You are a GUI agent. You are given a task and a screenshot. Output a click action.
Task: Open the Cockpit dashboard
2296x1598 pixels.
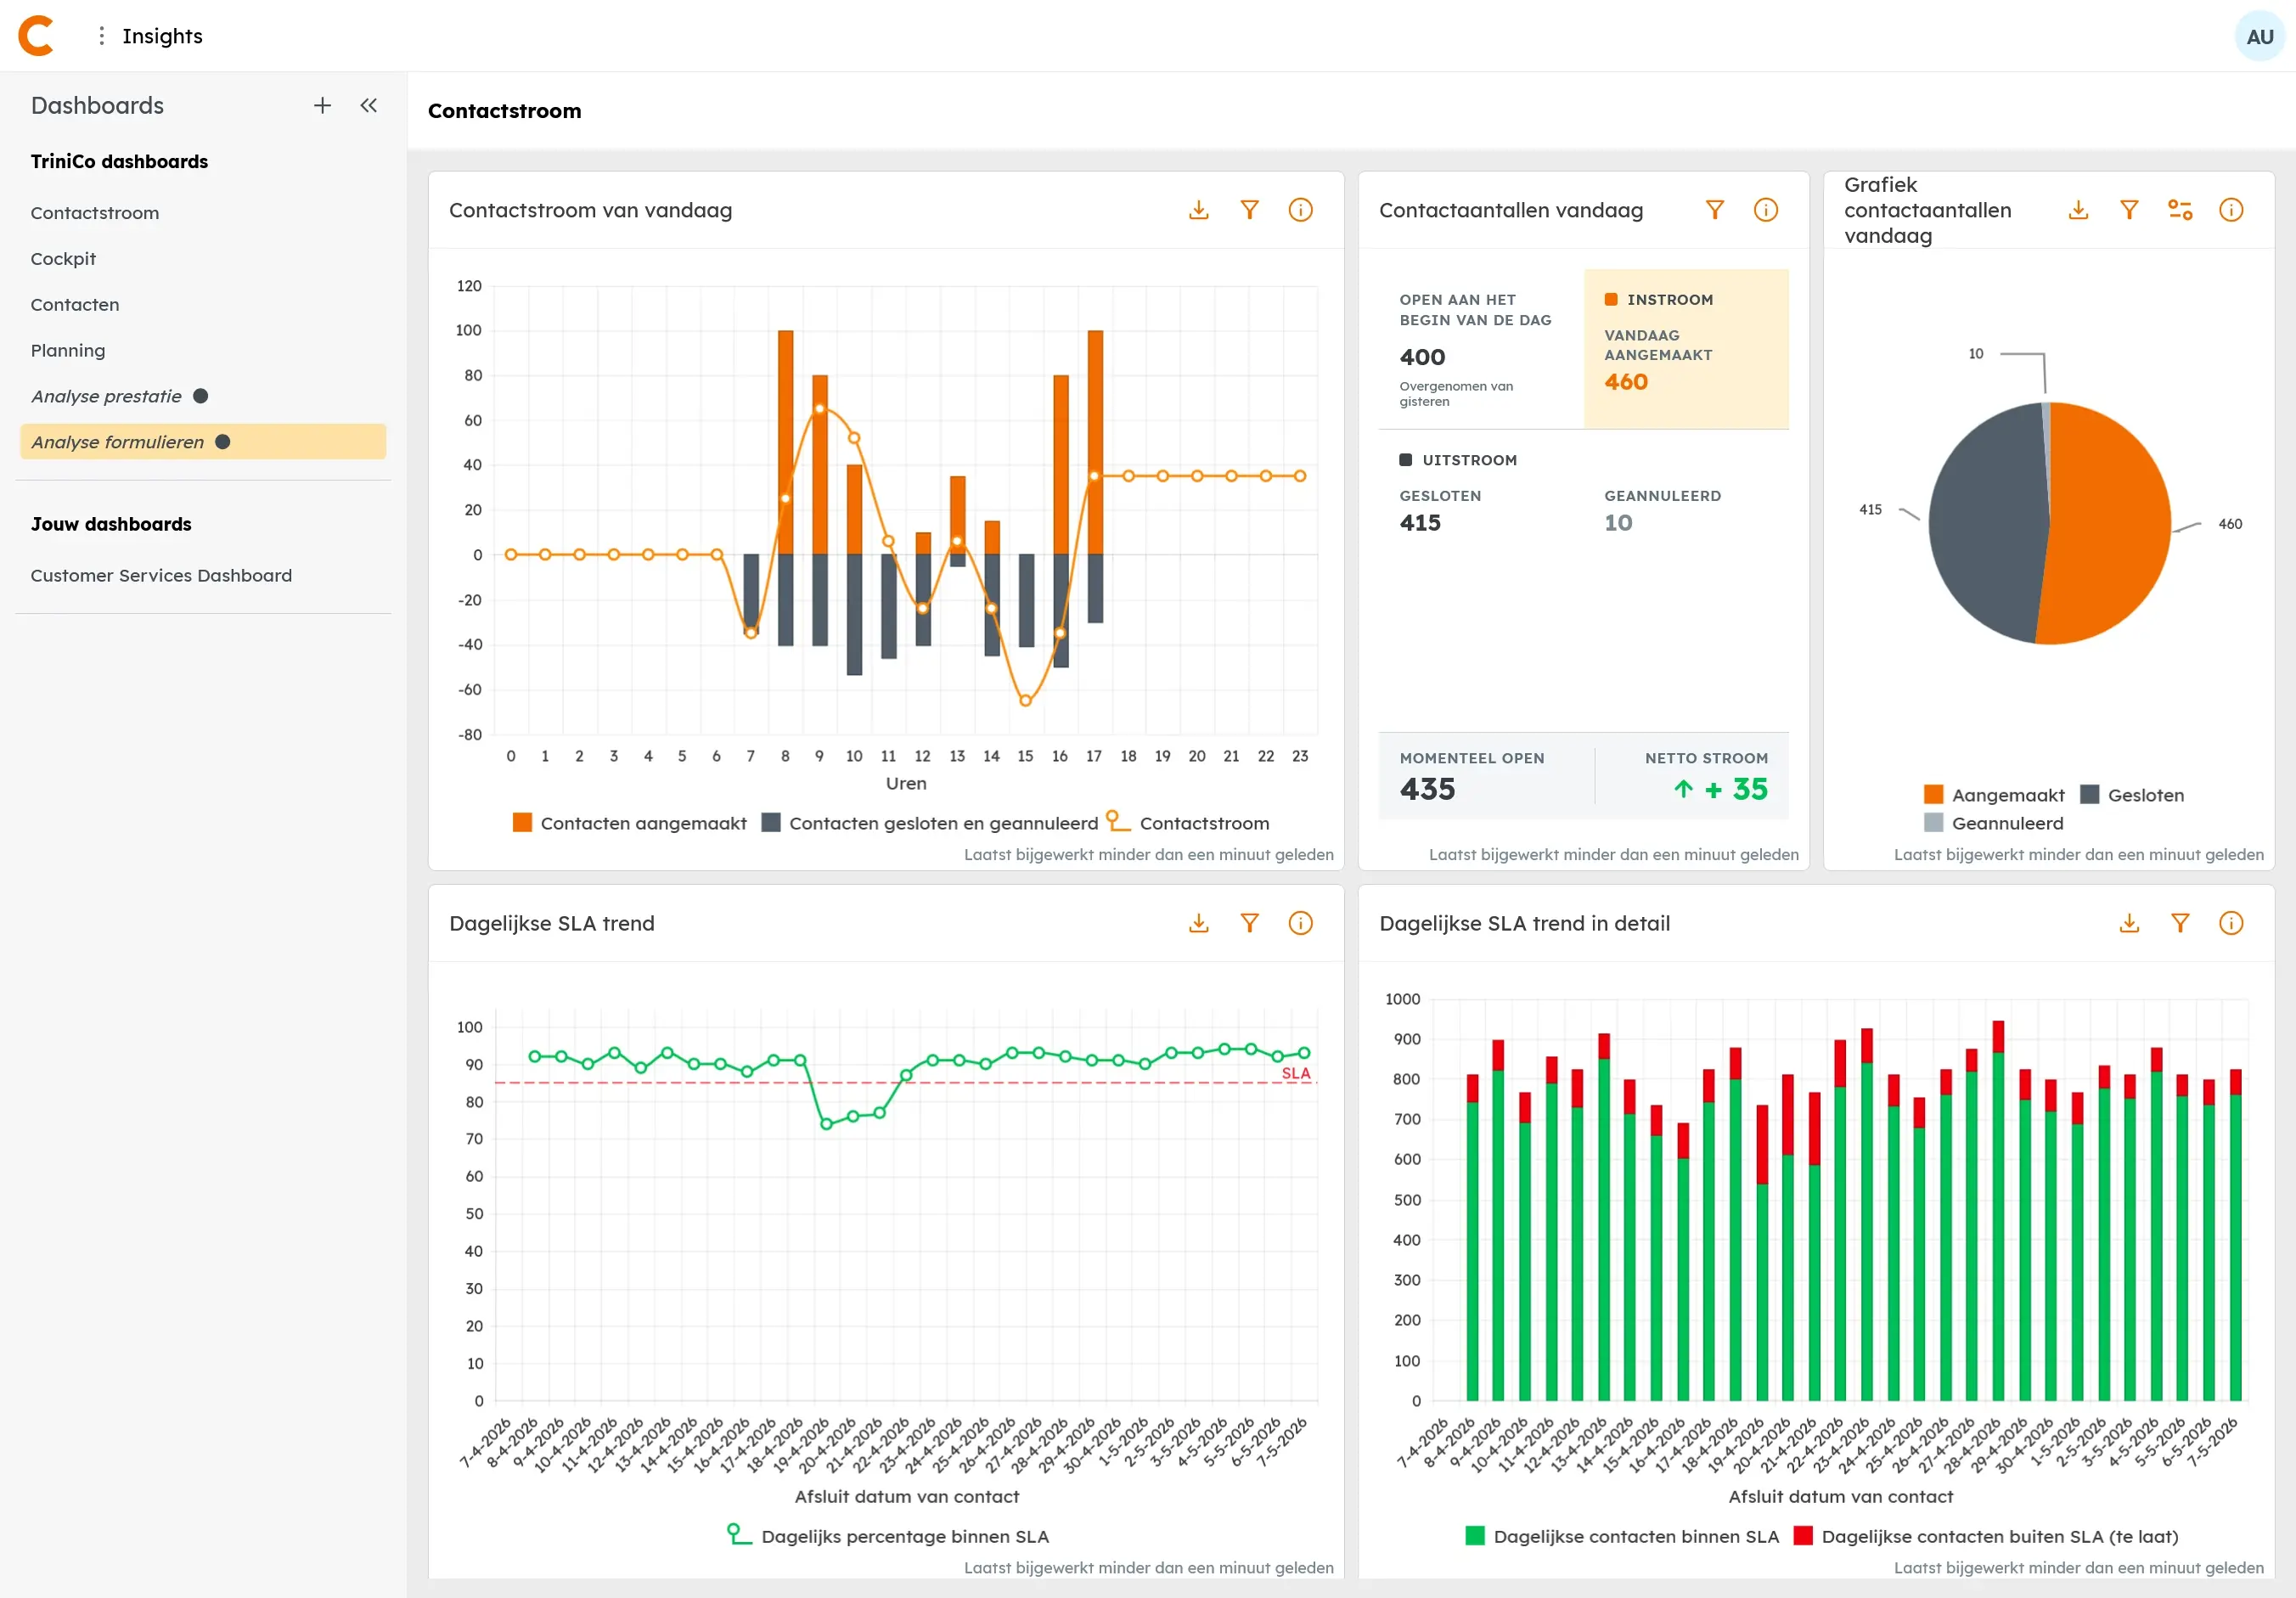click(63, 259)
